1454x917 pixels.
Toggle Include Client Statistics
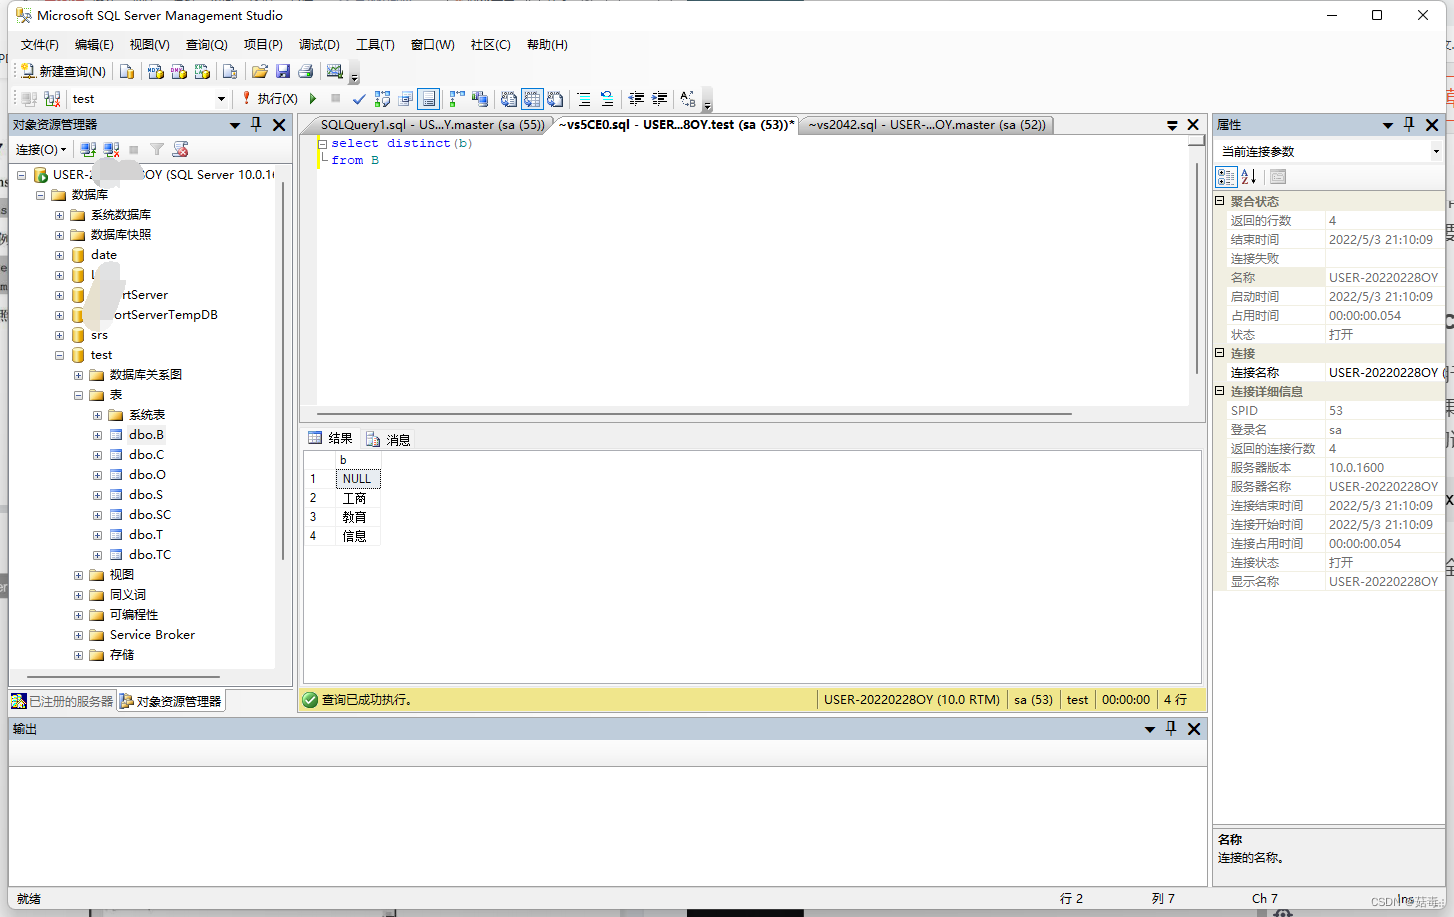coord(480,99)
